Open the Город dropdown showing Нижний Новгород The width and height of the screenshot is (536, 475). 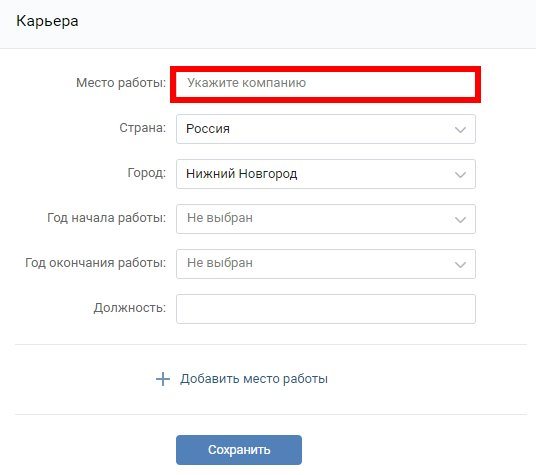(325, 174)
